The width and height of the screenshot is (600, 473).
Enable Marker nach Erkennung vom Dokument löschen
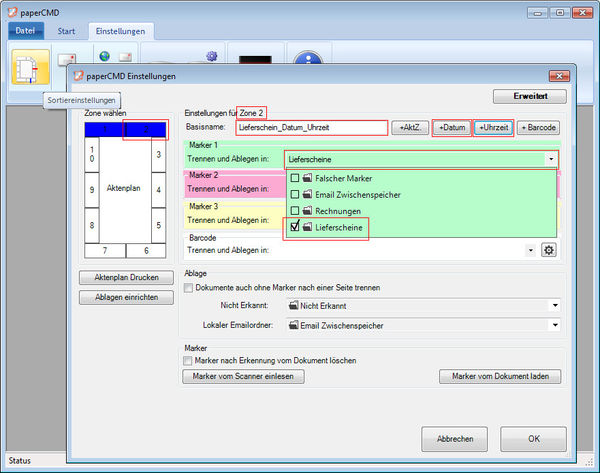coord(188,360)
